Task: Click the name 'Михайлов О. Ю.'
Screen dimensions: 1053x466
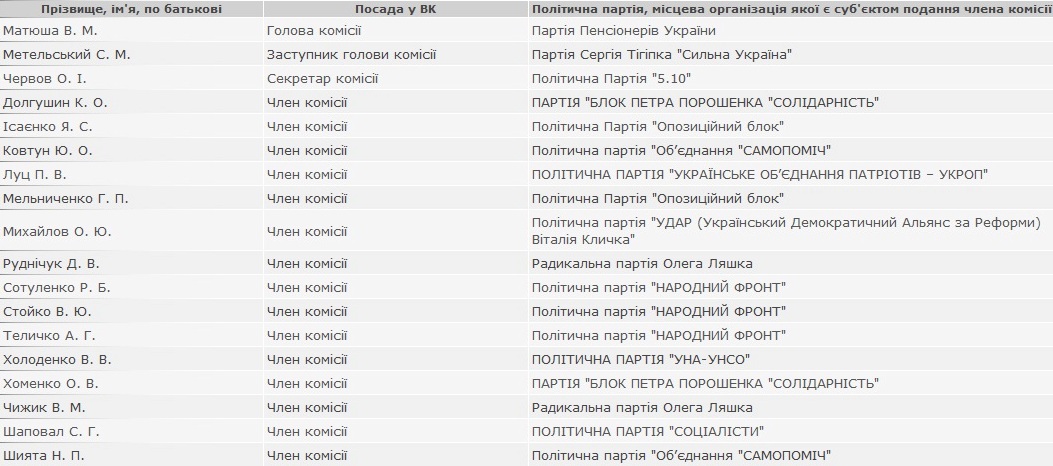Action: (x=57, y=231)
